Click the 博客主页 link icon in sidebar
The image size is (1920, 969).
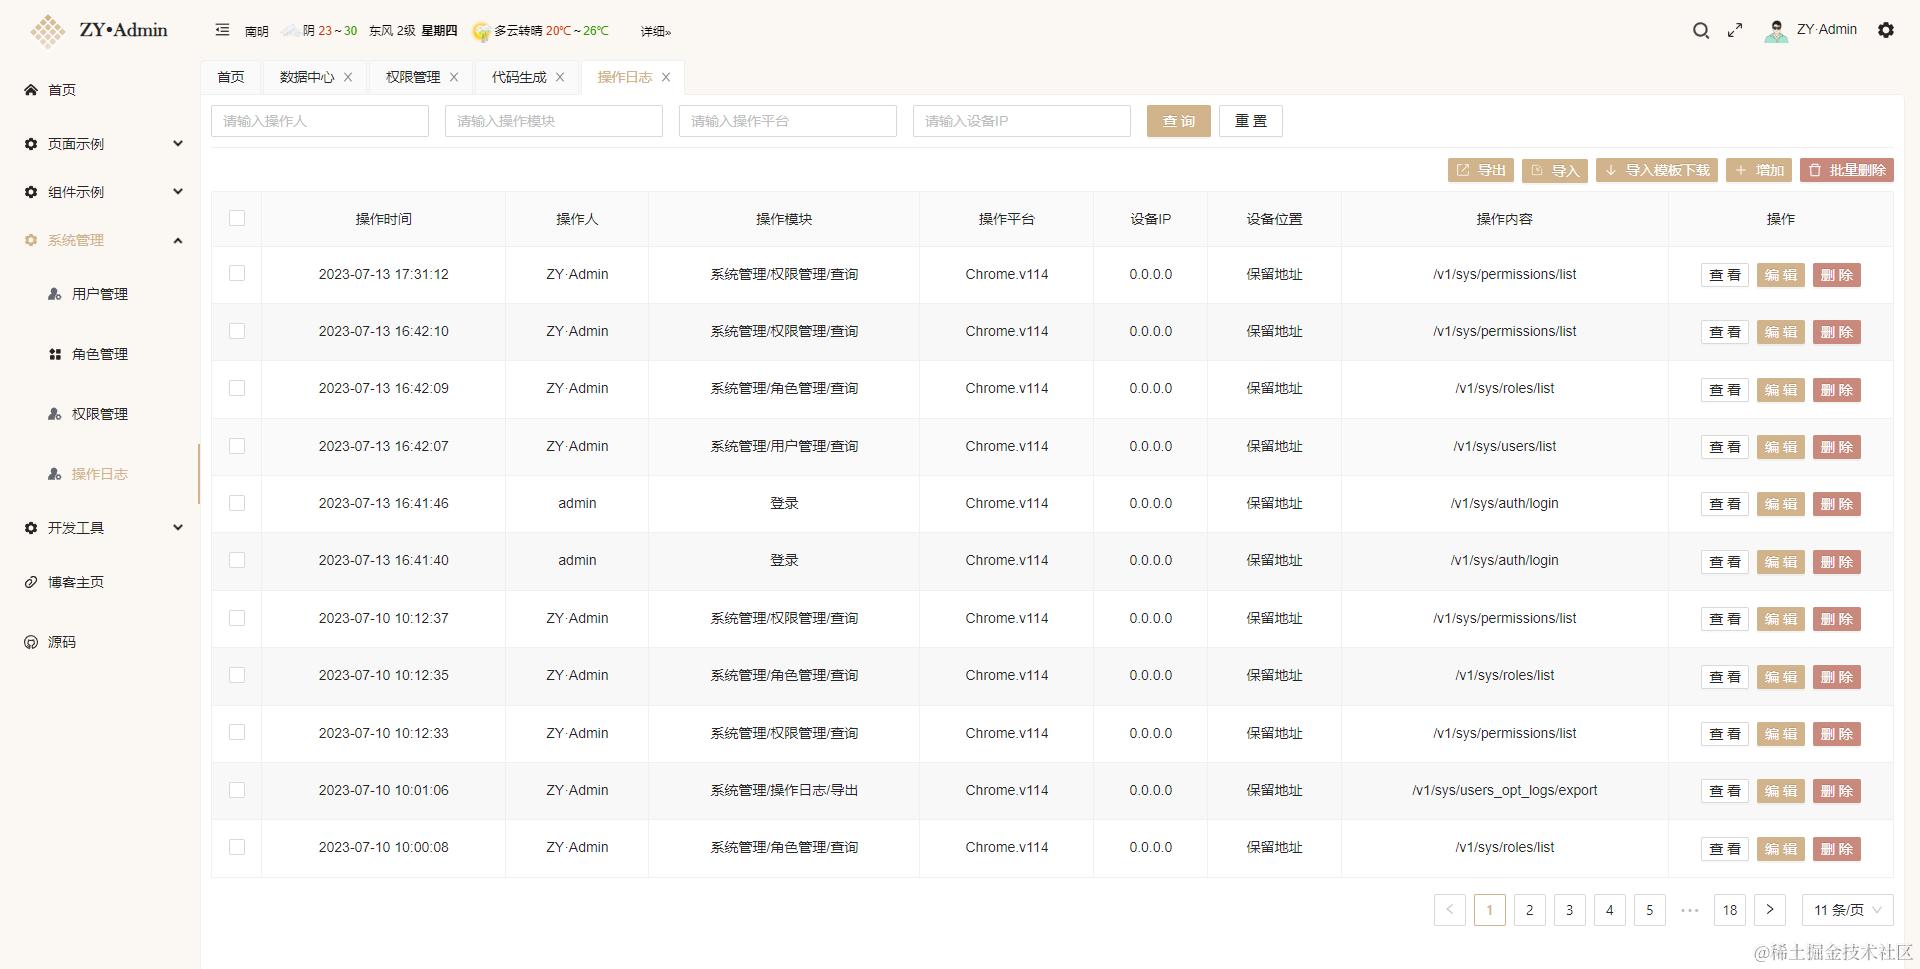point(30,581)
